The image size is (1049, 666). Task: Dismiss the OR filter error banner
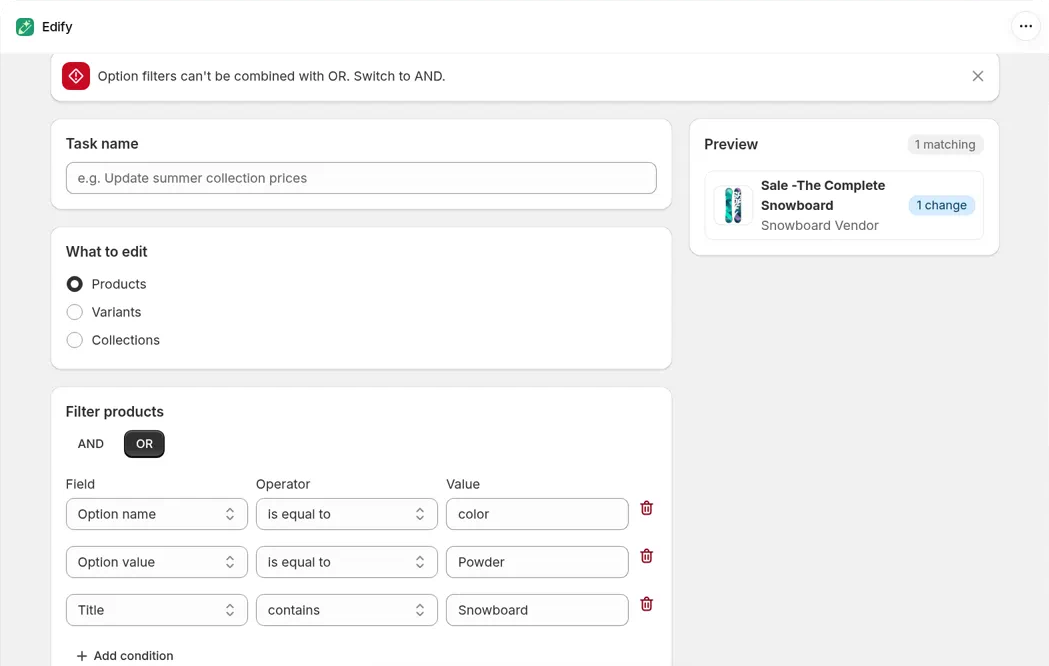[x=977, y=76]
